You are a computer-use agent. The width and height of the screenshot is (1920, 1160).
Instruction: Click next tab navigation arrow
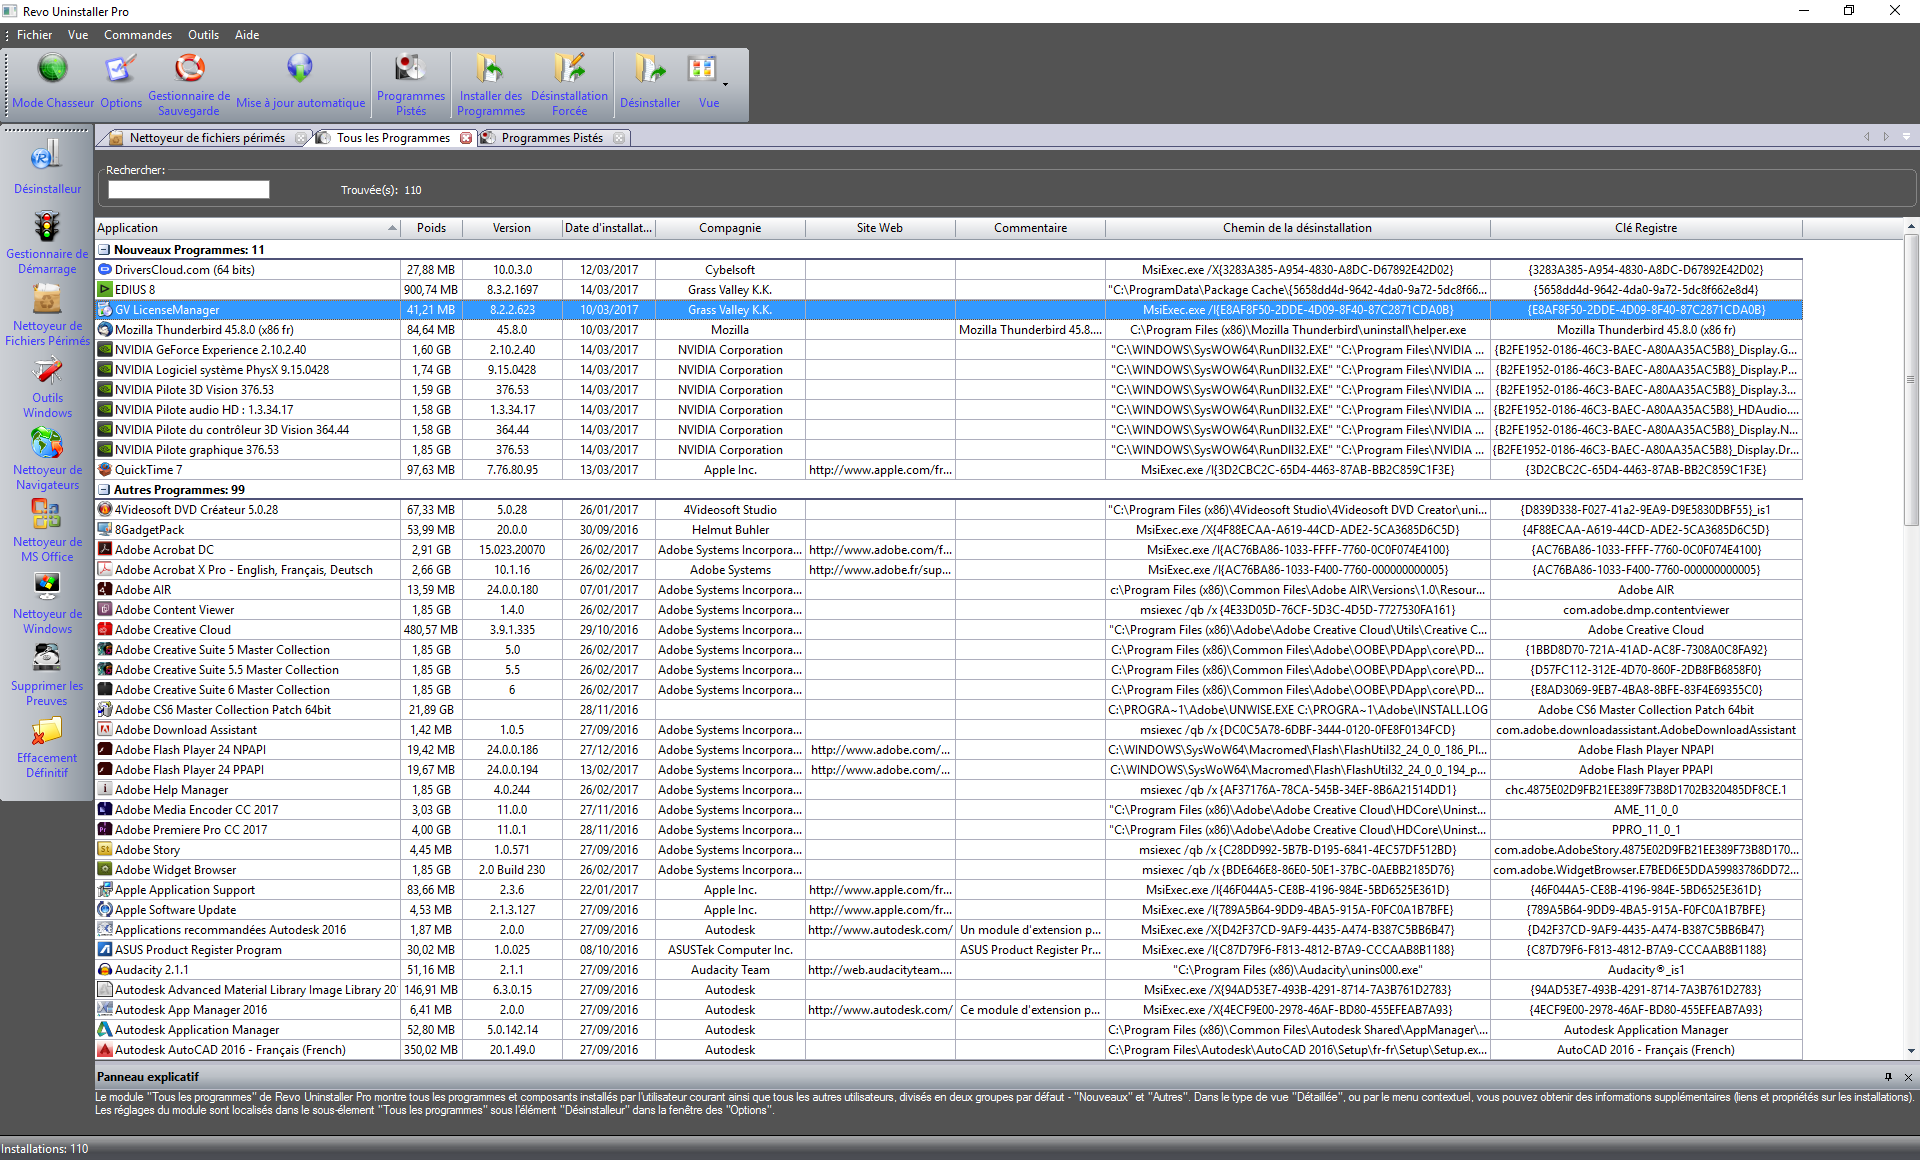pyautogui.click(x=1886, y=137)
